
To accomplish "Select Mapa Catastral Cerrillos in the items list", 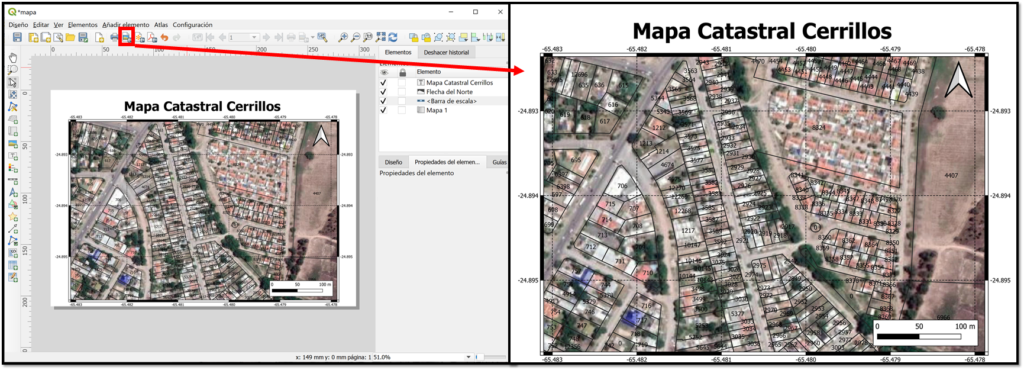I will tap(460, 83).
